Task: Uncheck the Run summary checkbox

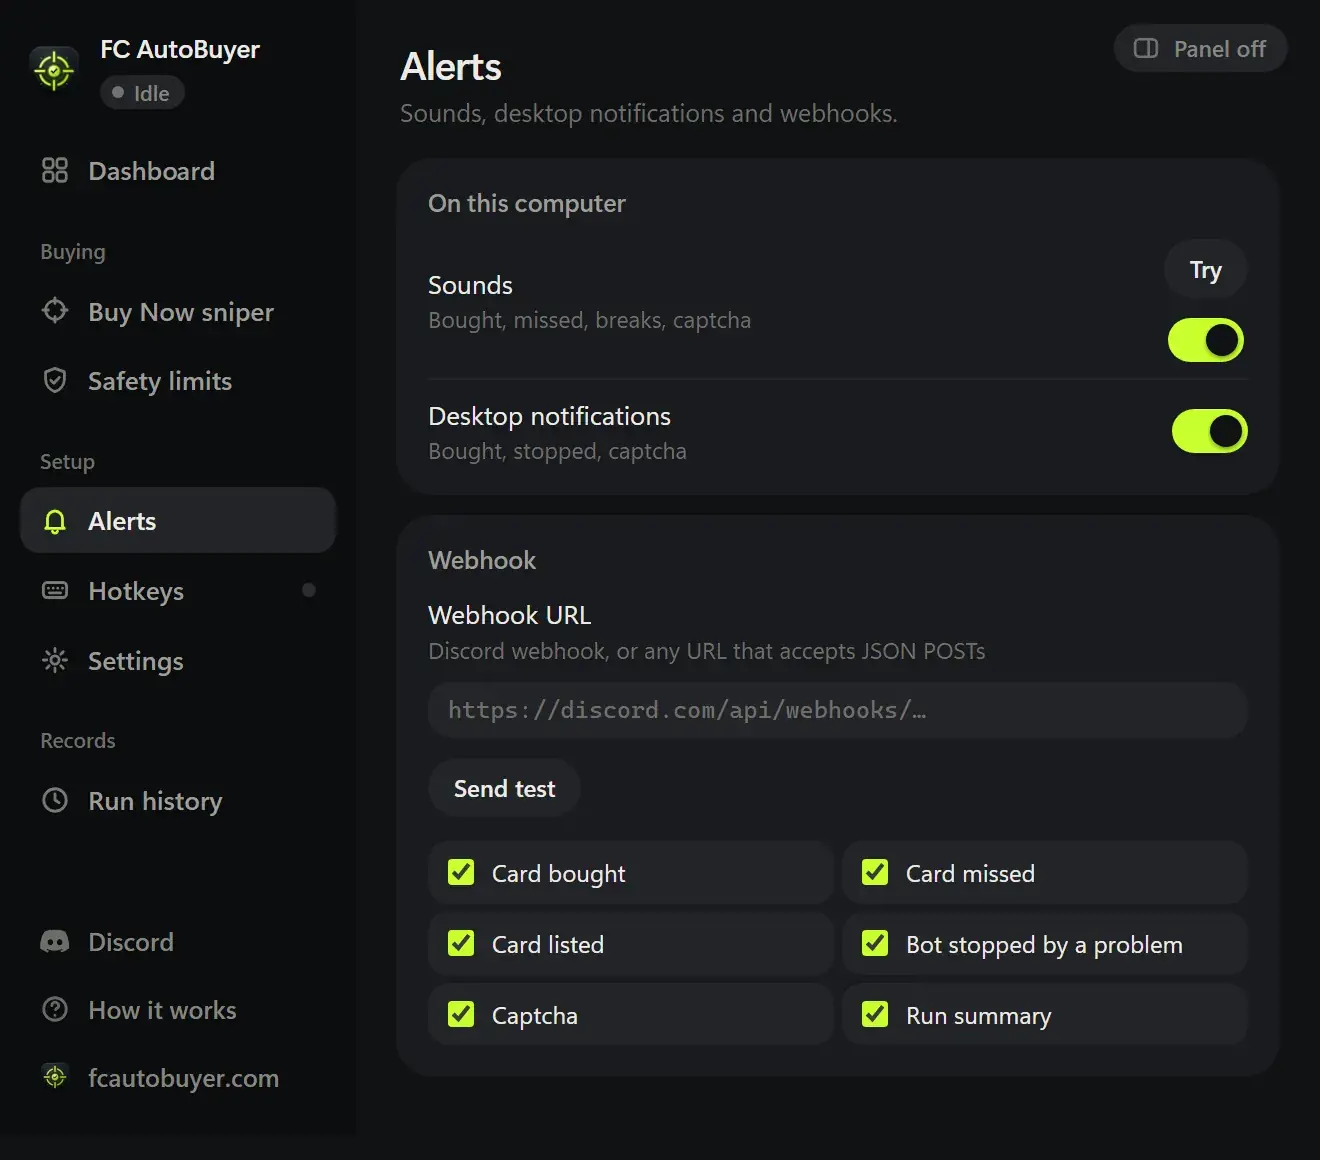Action: point(875,1014)
